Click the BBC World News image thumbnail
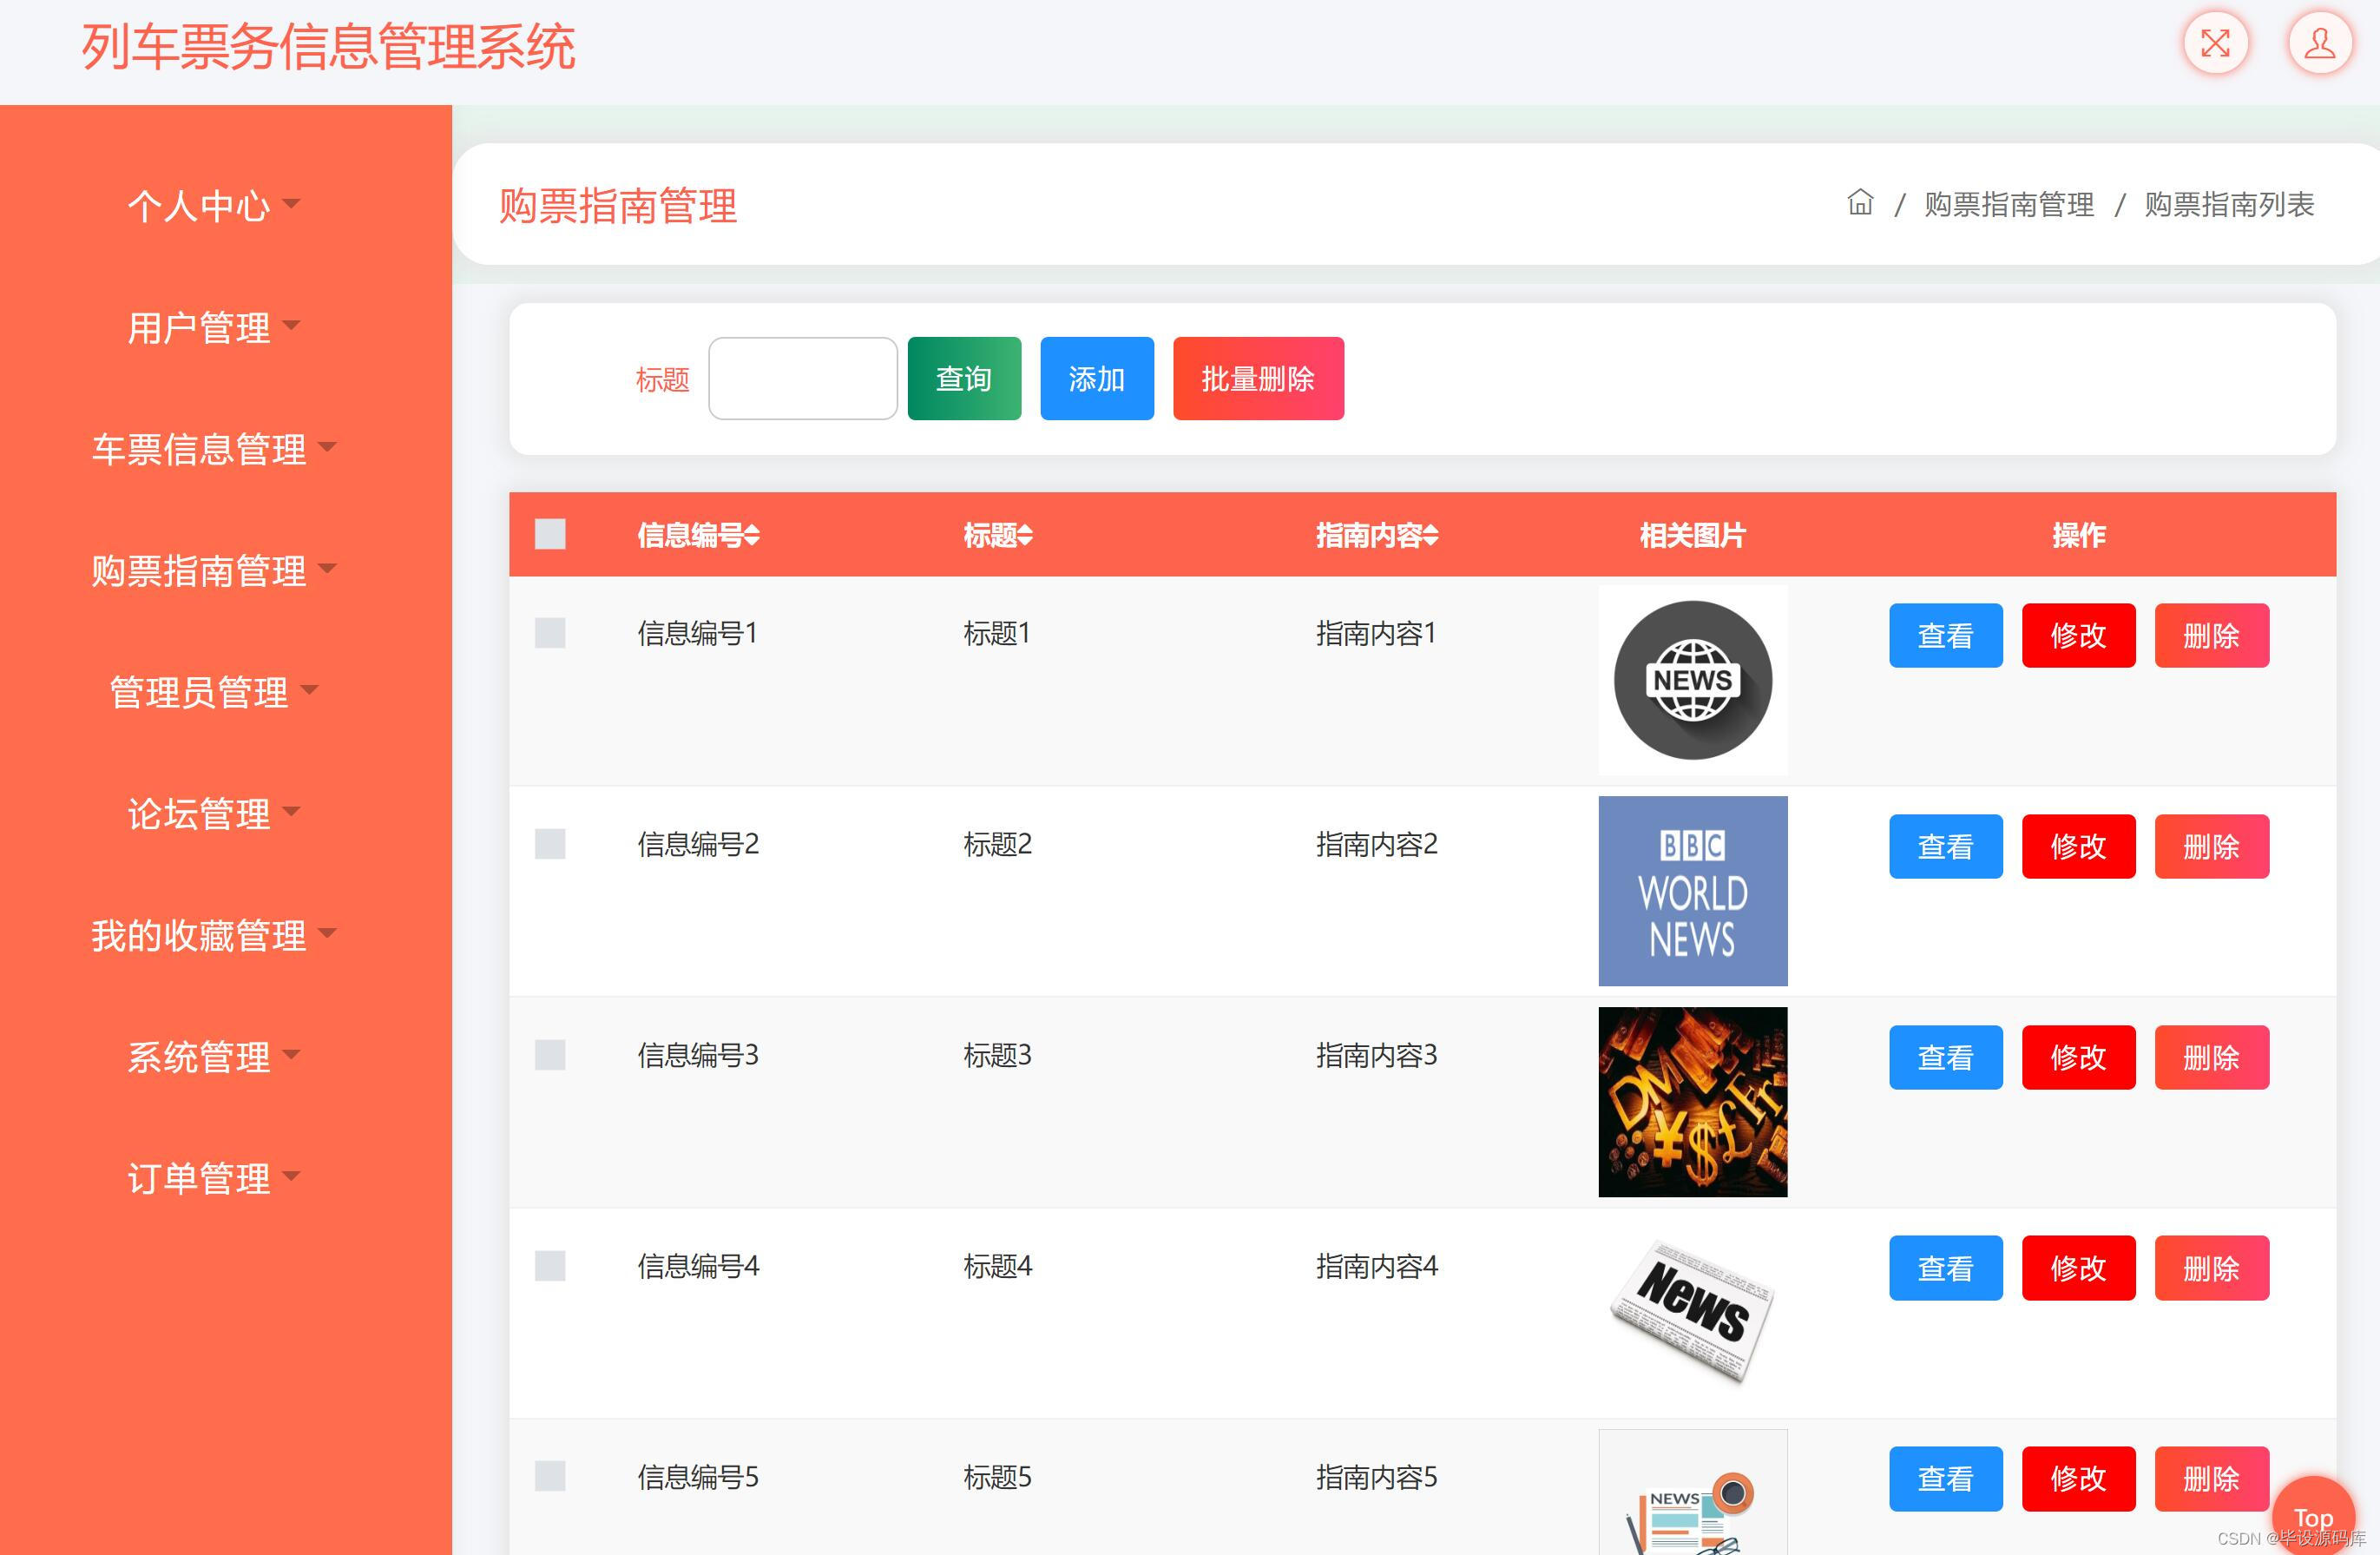The width and height of the screenshot is (2380, 1555). [x=1693, y=891]
